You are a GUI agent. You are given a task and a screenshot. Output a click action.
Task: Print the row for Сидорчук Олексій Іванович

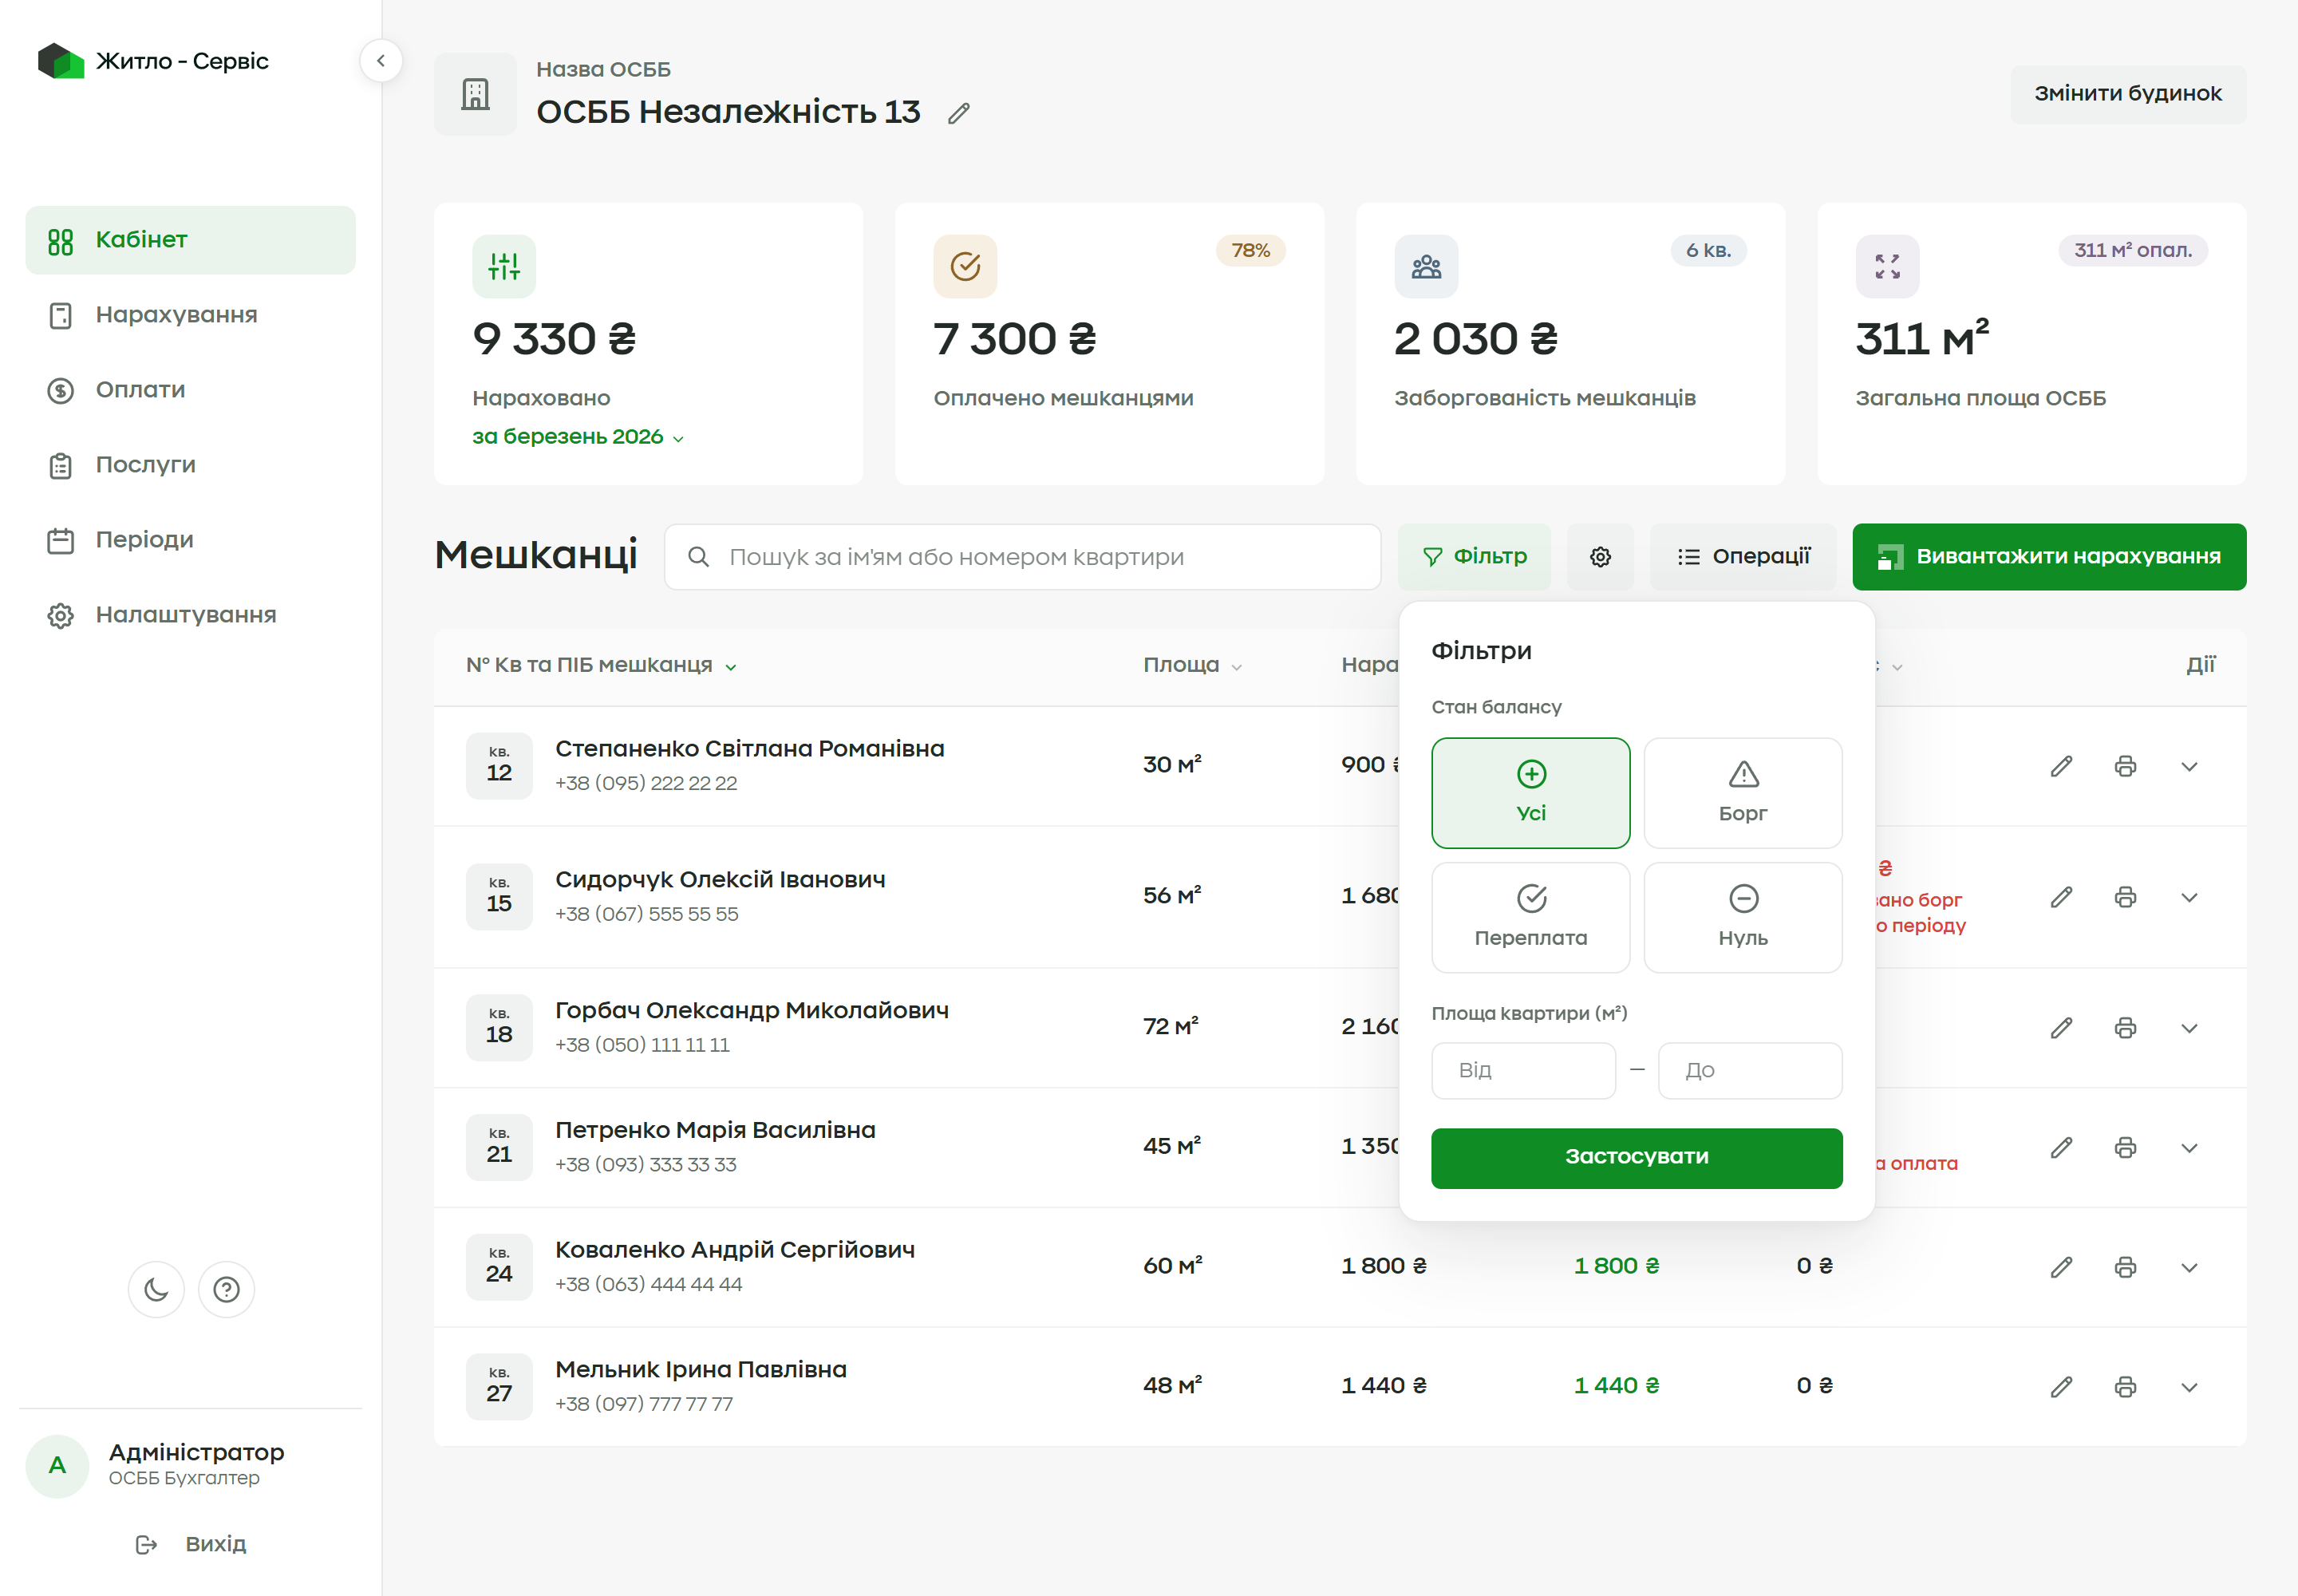tap(2126, 898)
